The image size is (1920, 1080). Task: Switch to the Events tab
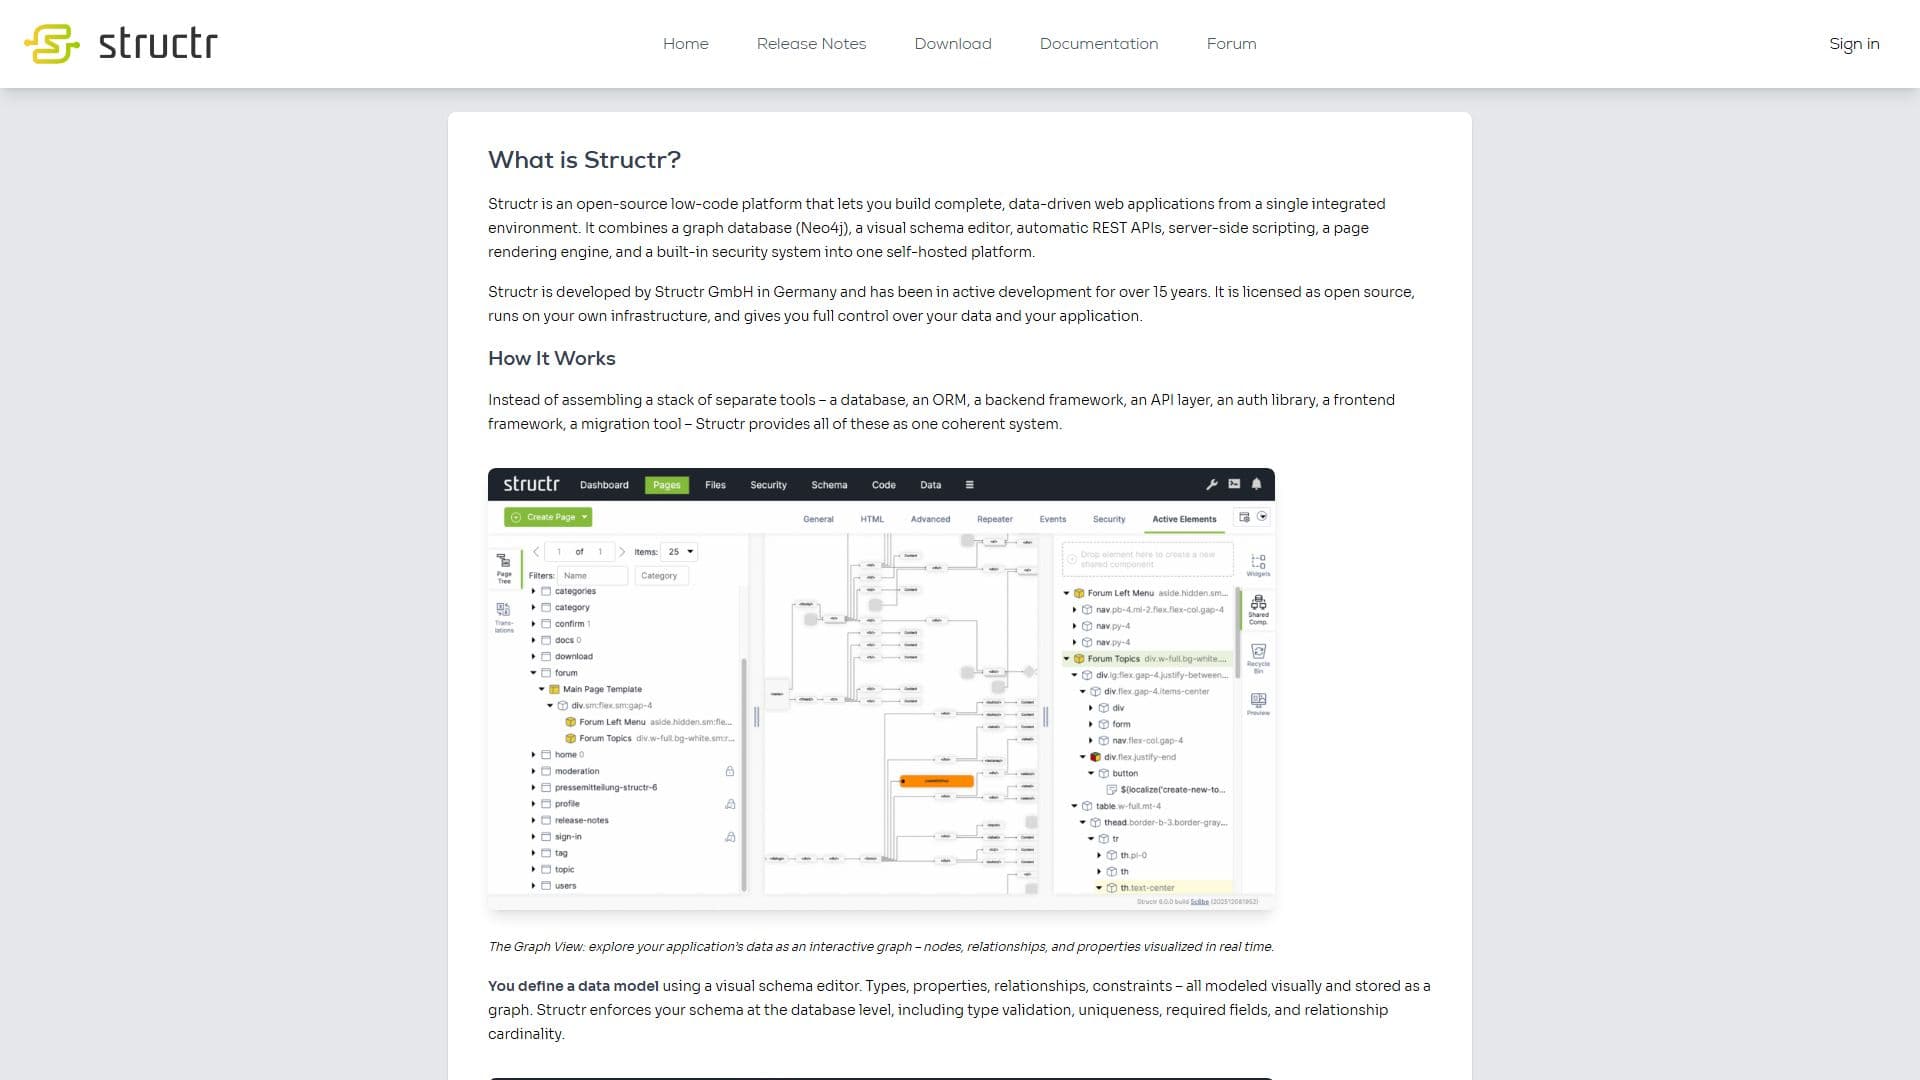tap(1052, 519)
